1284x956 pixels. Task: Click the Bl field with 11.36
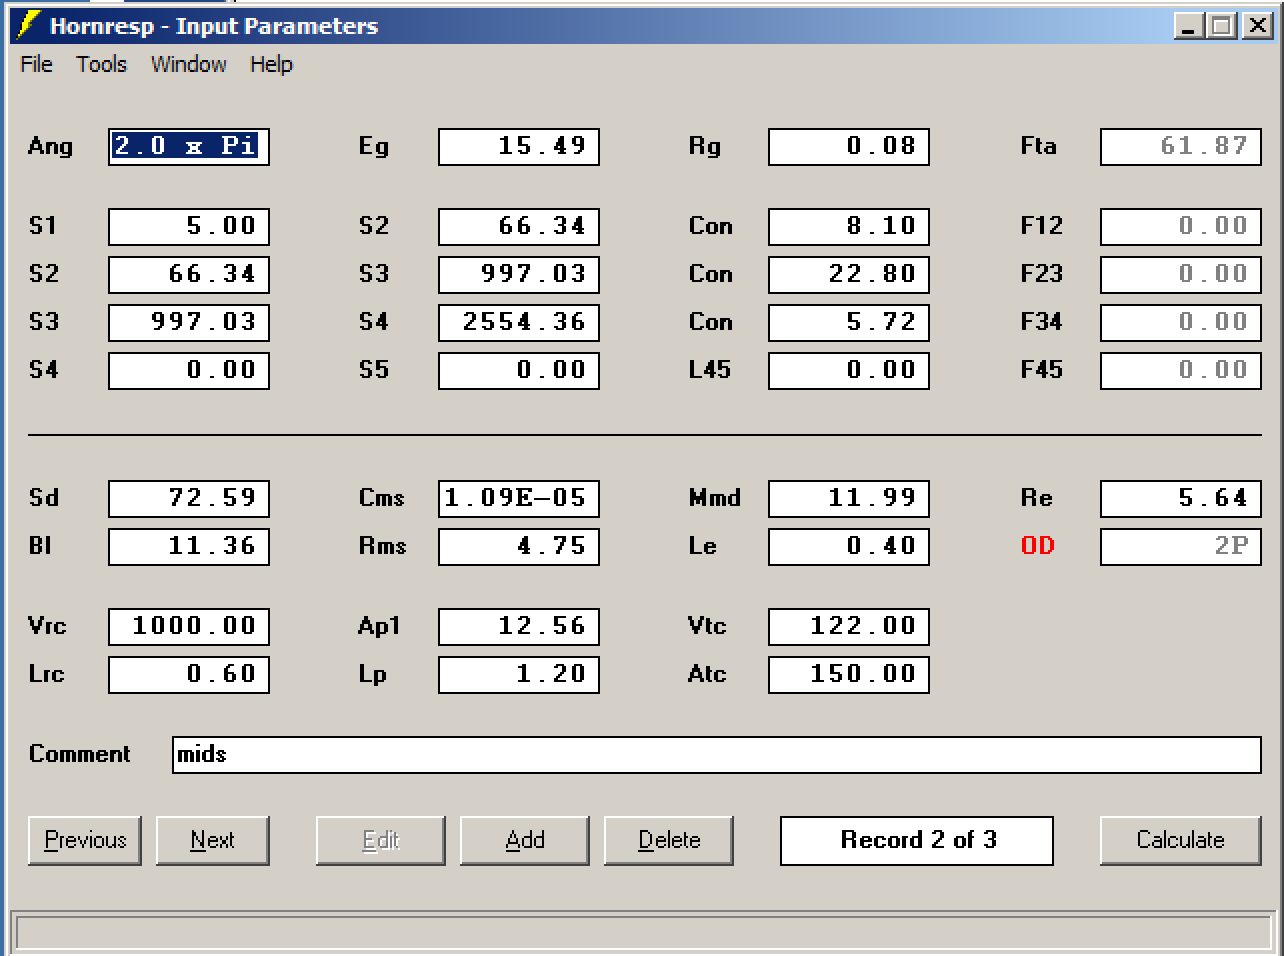[x=189, y=546]
